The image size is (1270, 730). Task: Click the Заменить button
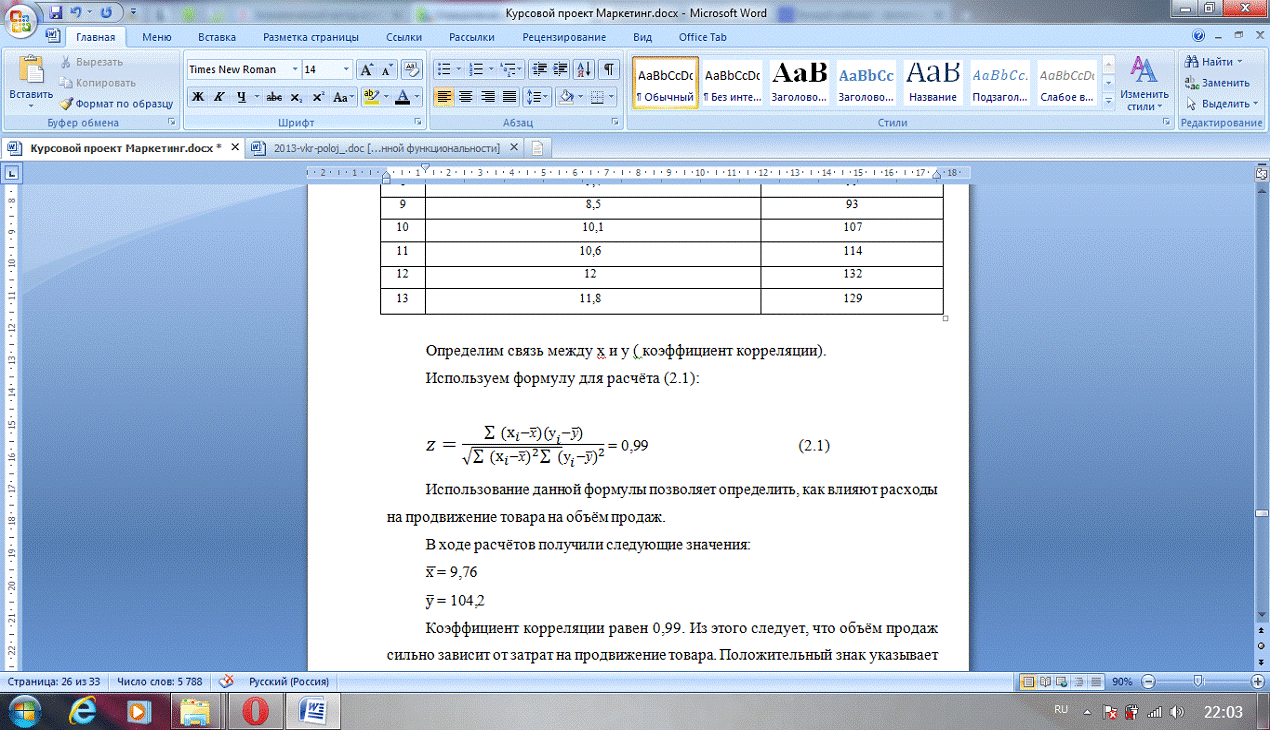click(x=1217, y=83)
